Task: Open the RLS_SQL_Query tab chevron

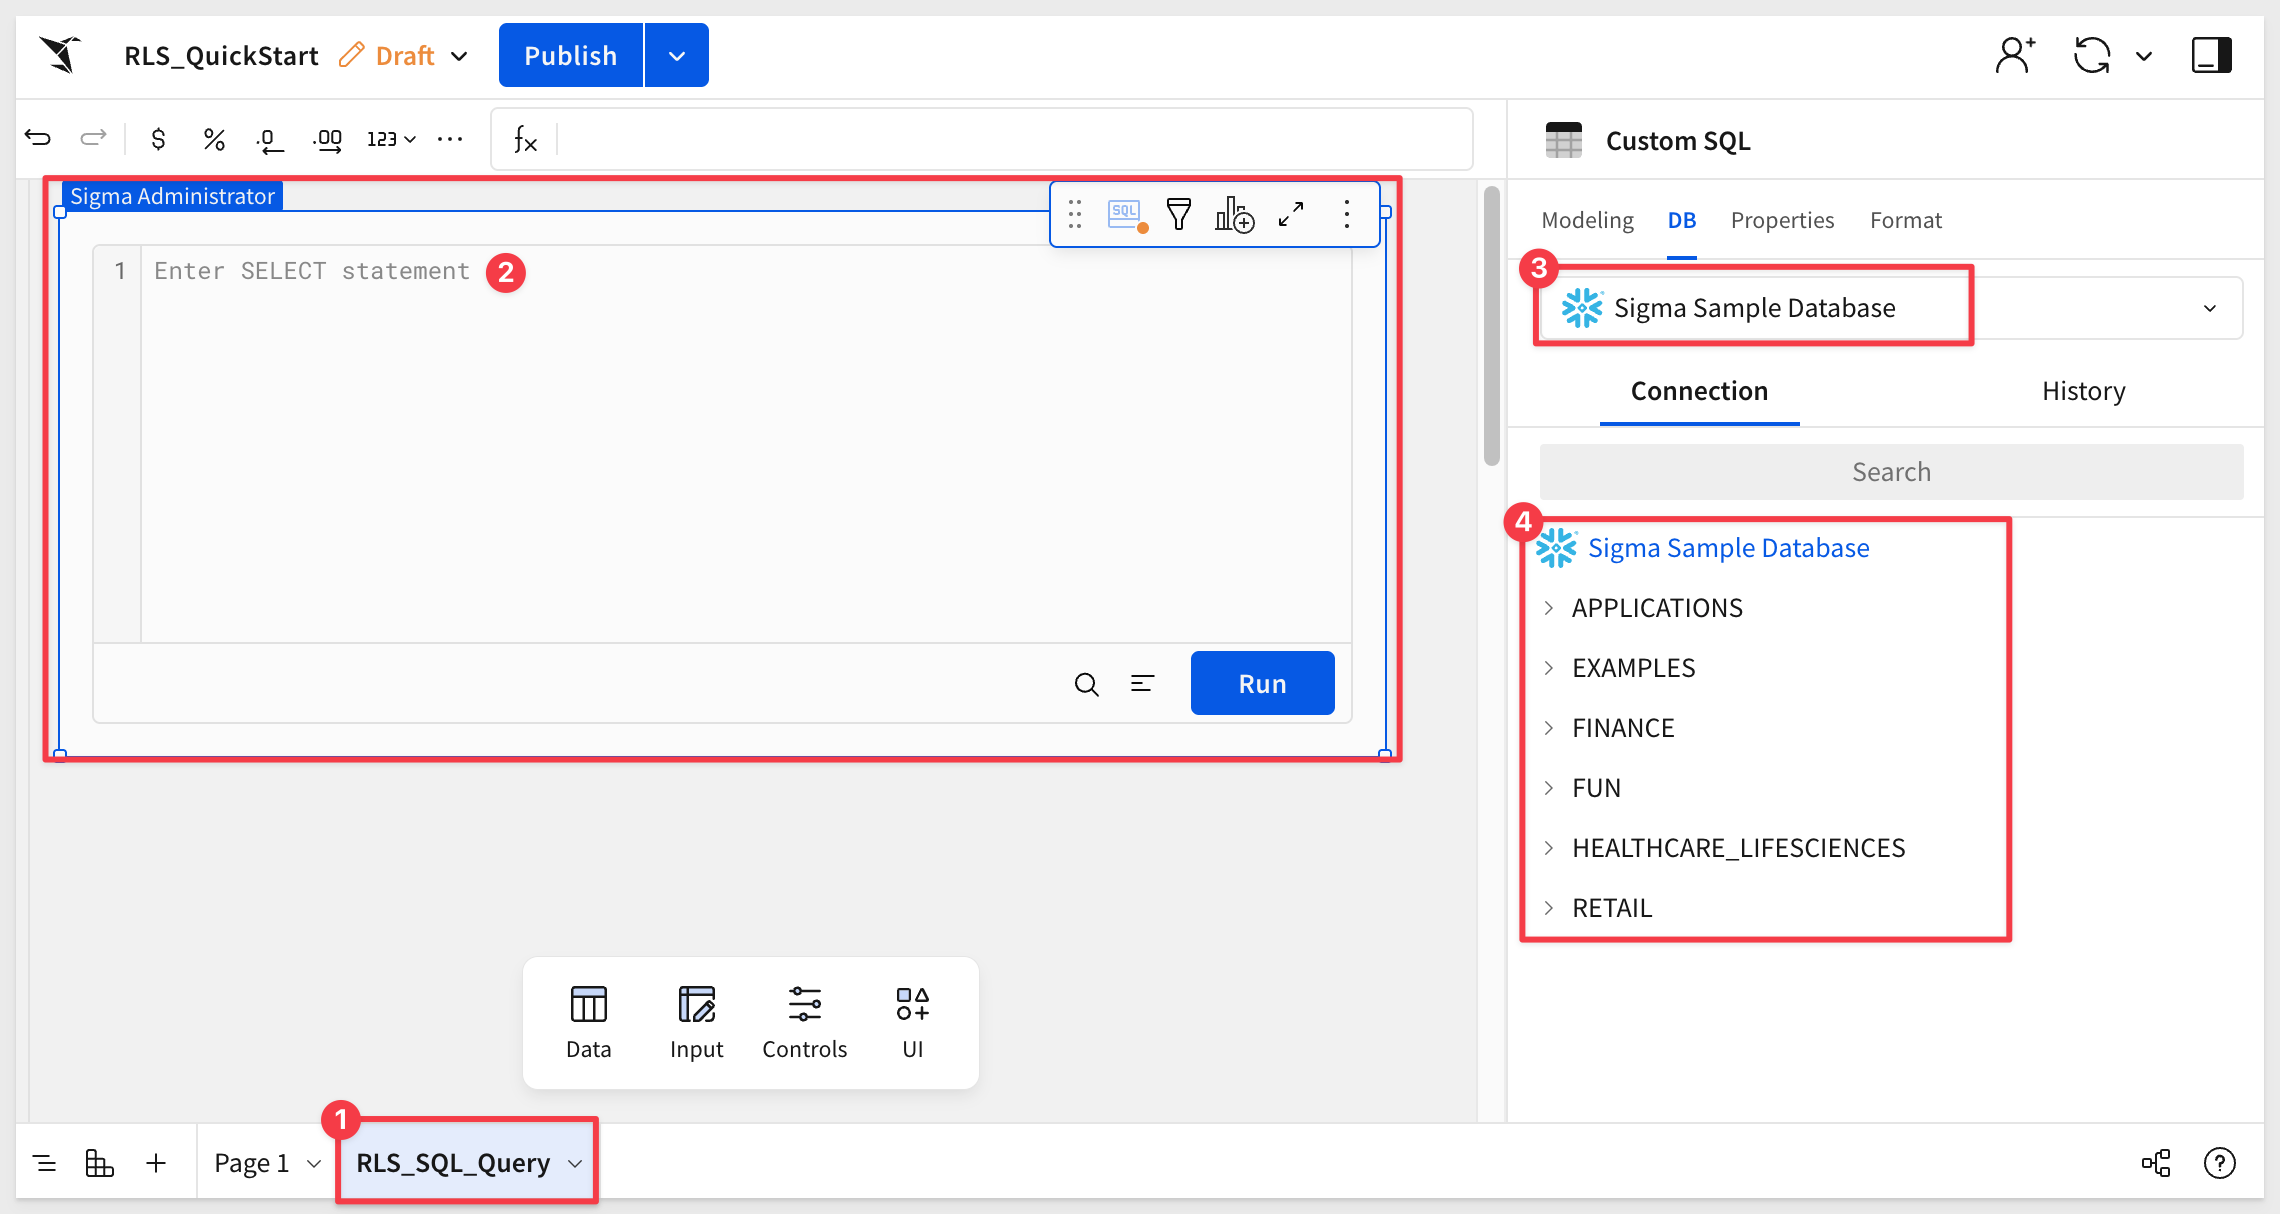Action: pos(575,1164)
